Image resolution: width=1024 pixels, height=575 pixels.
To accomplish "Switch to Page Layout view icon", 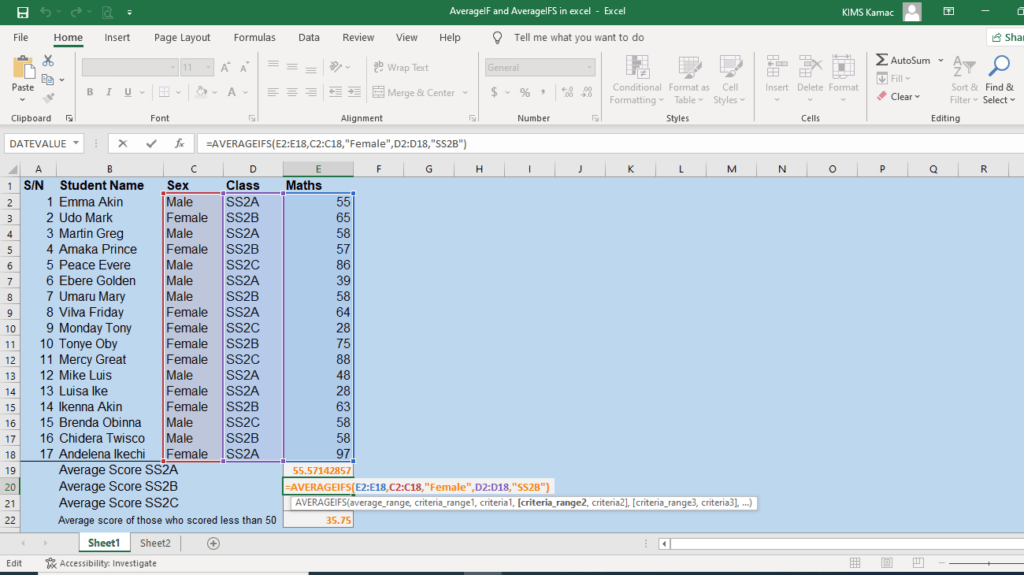I will point(886,563).
